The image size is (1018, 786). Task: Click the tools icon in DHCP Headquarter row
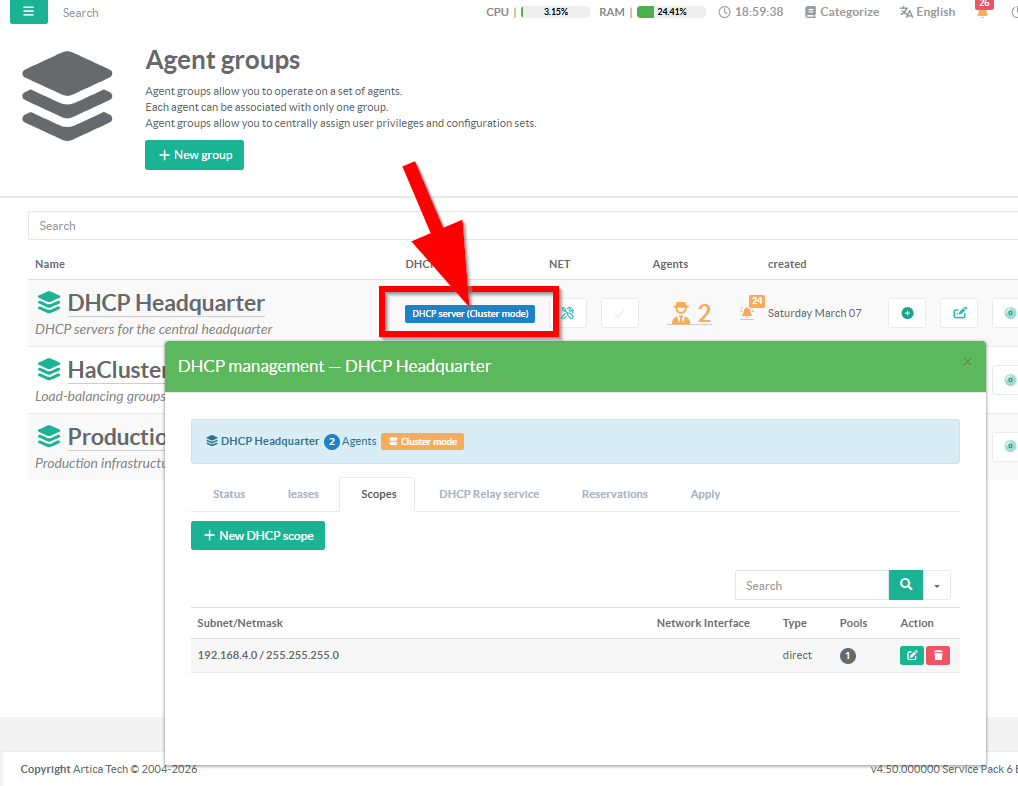[568, 313]
